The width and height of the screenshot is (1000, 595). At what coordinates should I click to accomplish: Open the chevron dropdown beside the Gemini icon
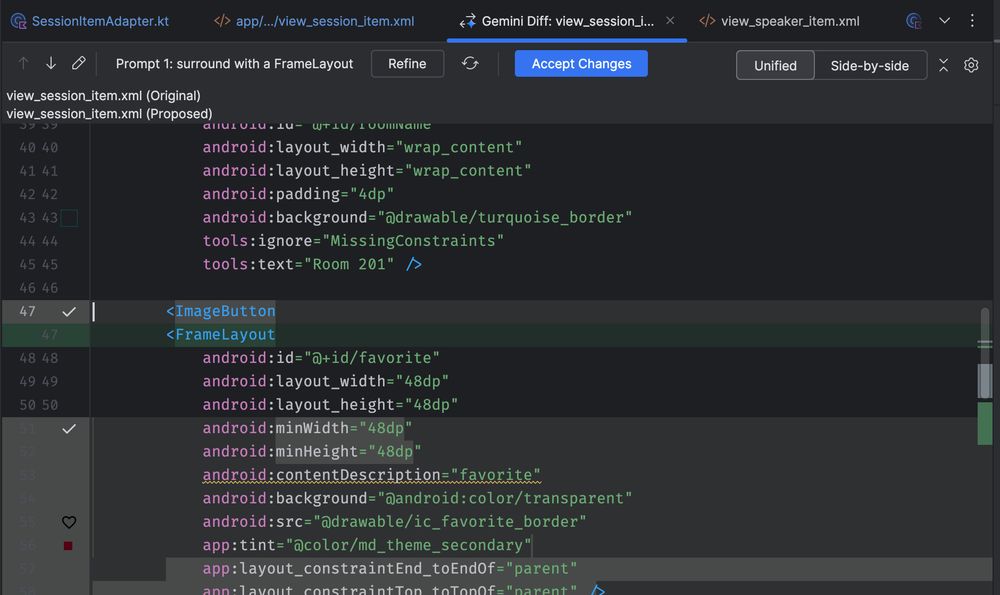944,20
